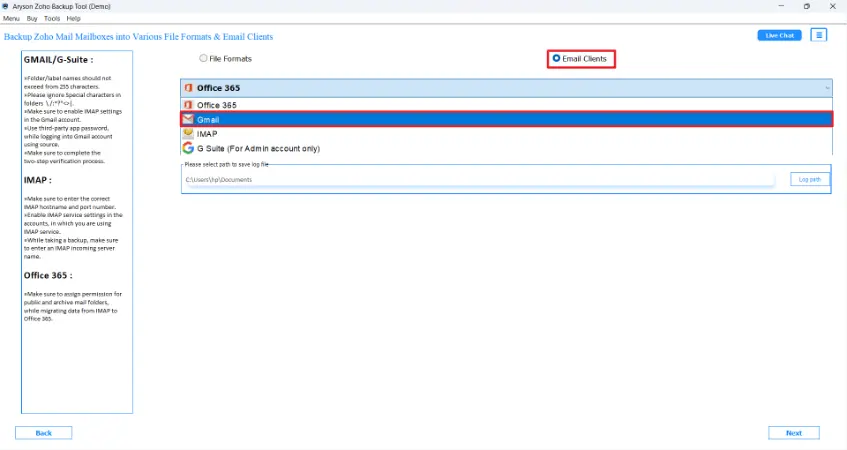Proceed with the Next button
The height and width of the screenshot is (450, 847).
pyautogui.click(x=794, y=433)
